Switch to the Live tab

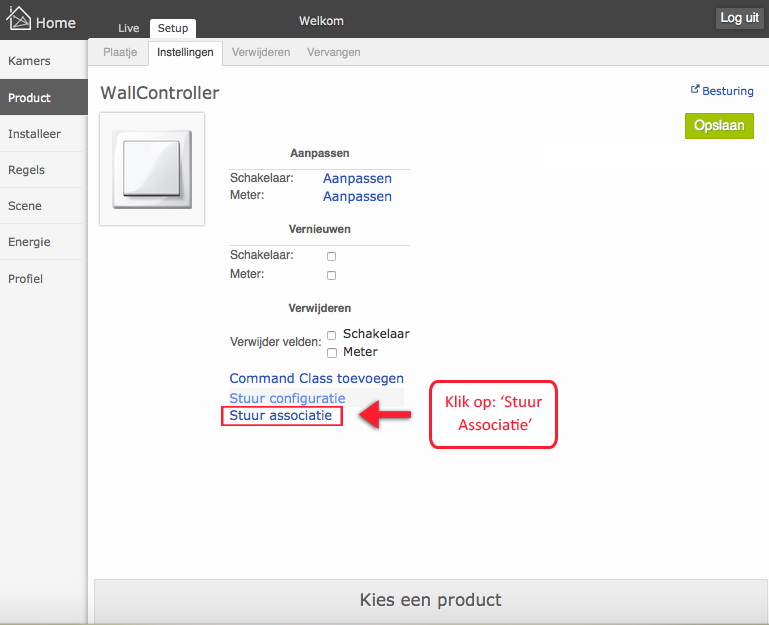(128, 28)
